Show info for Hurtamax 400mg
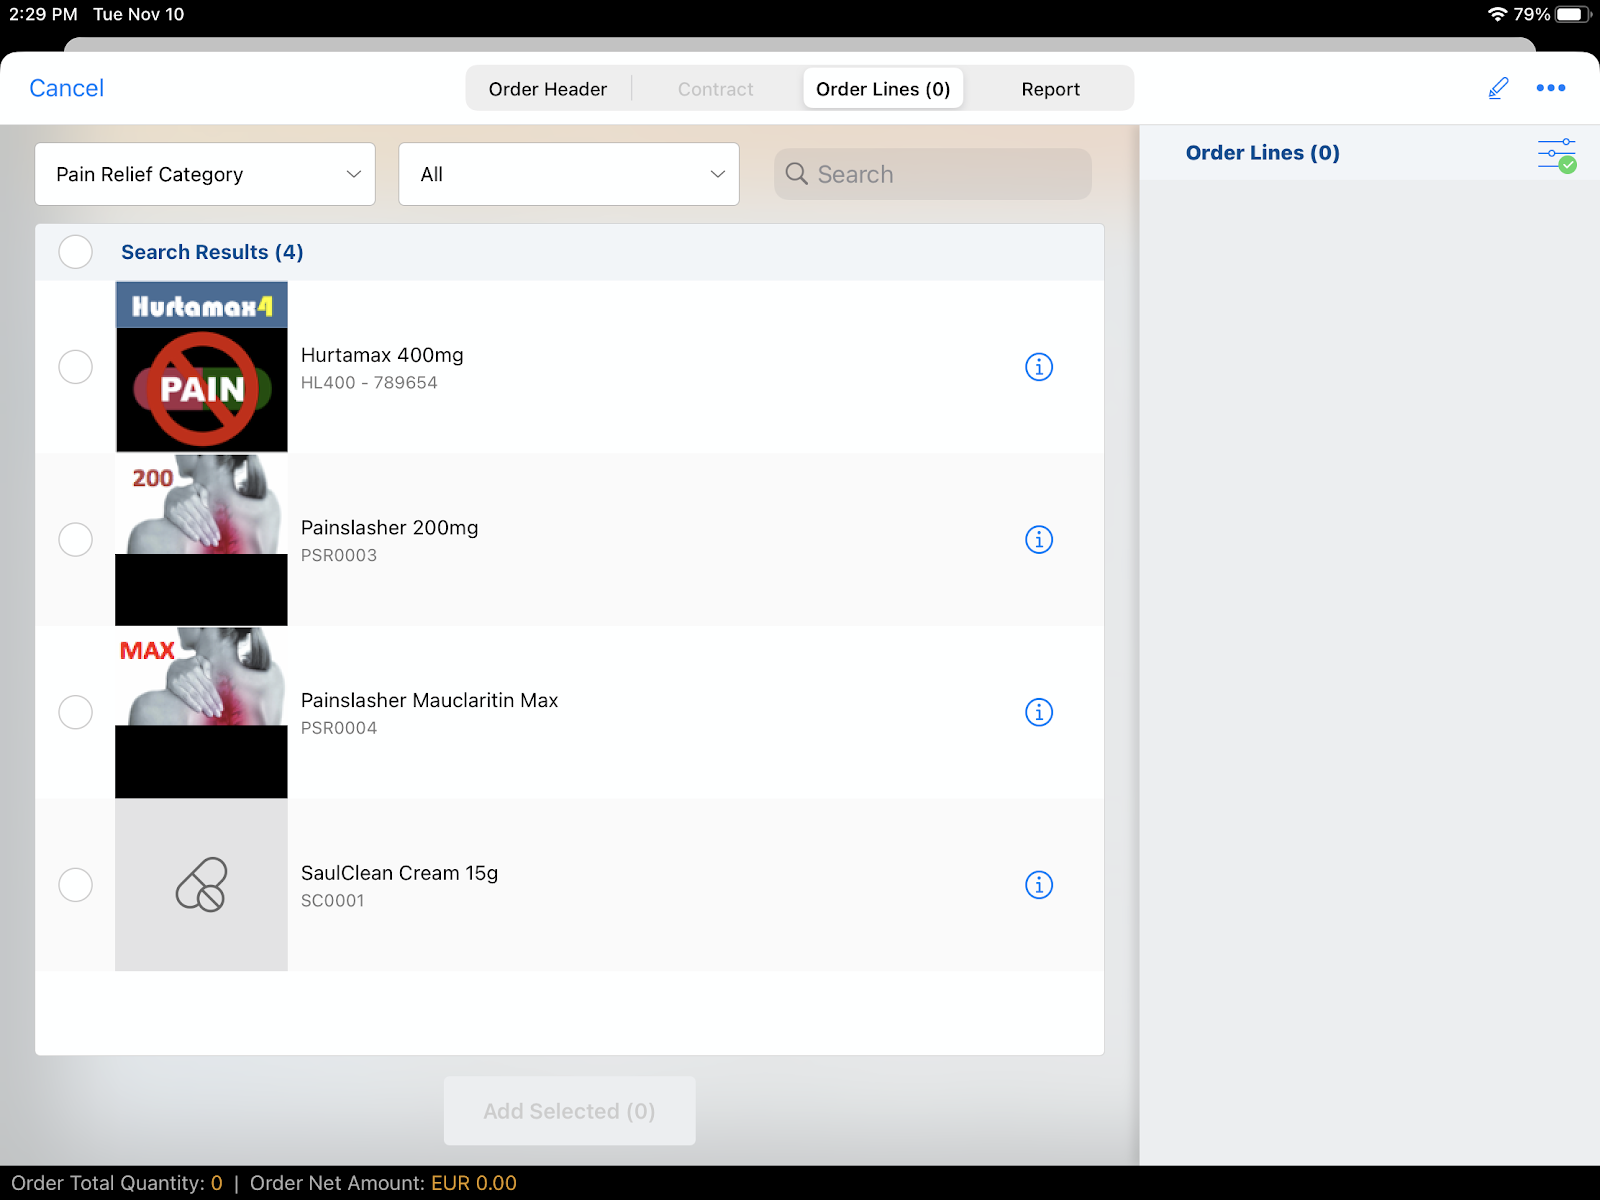This screenshot has height=1200, width=1600. point(1039,367)
